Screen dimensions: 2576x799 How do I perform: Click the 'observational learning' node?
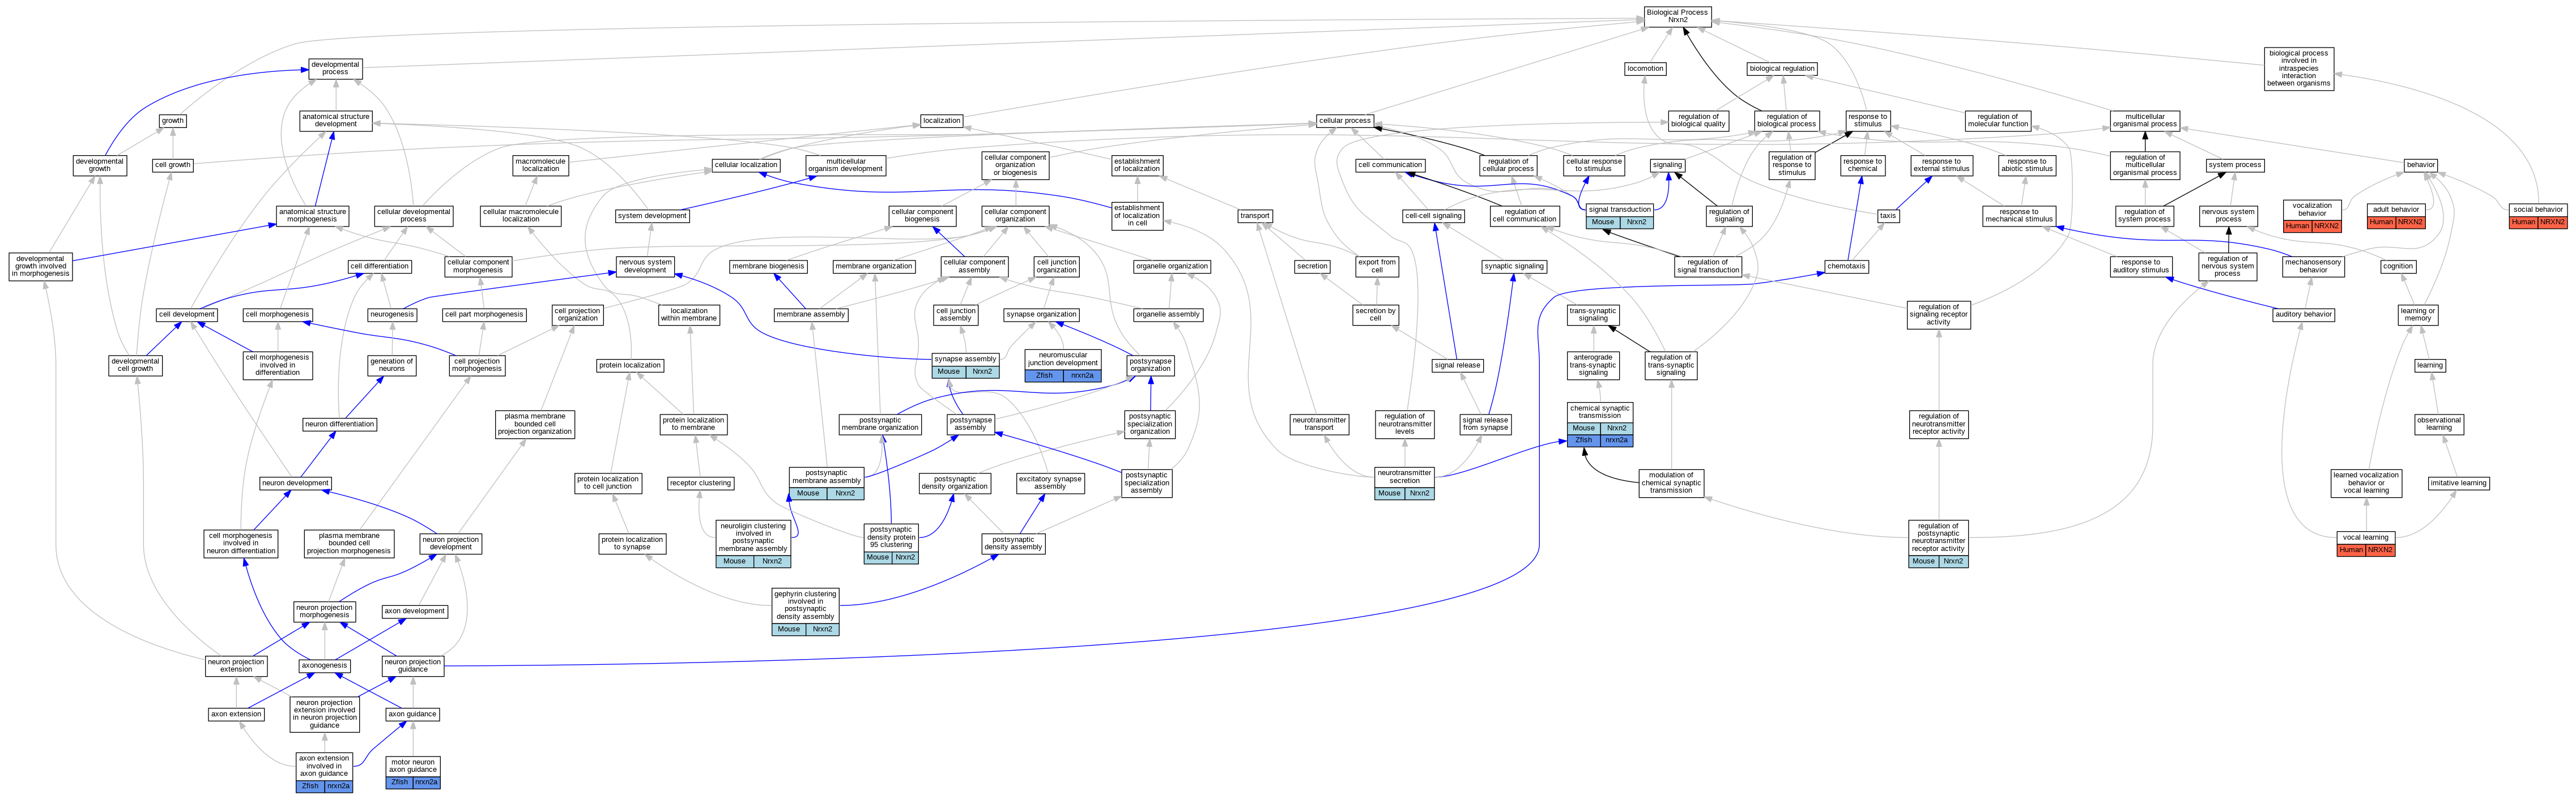(x=2439, y=424)
